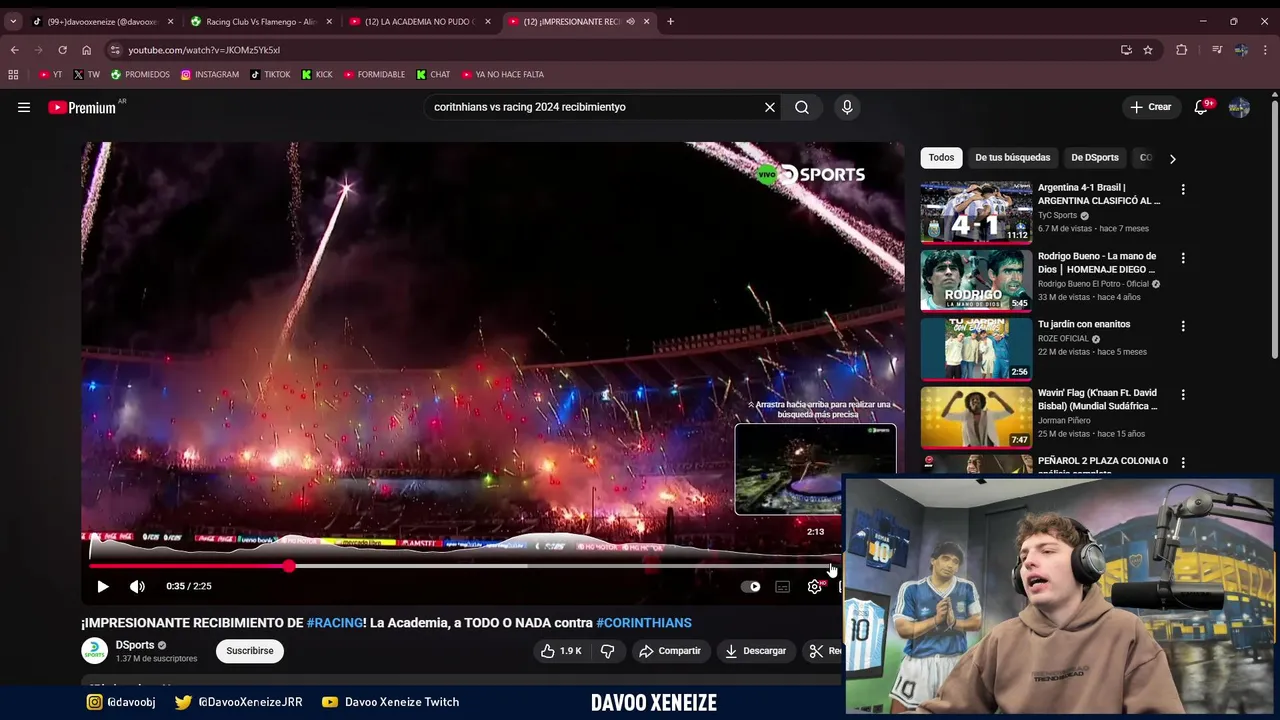Open KICK bookmark

coord(317,74)
